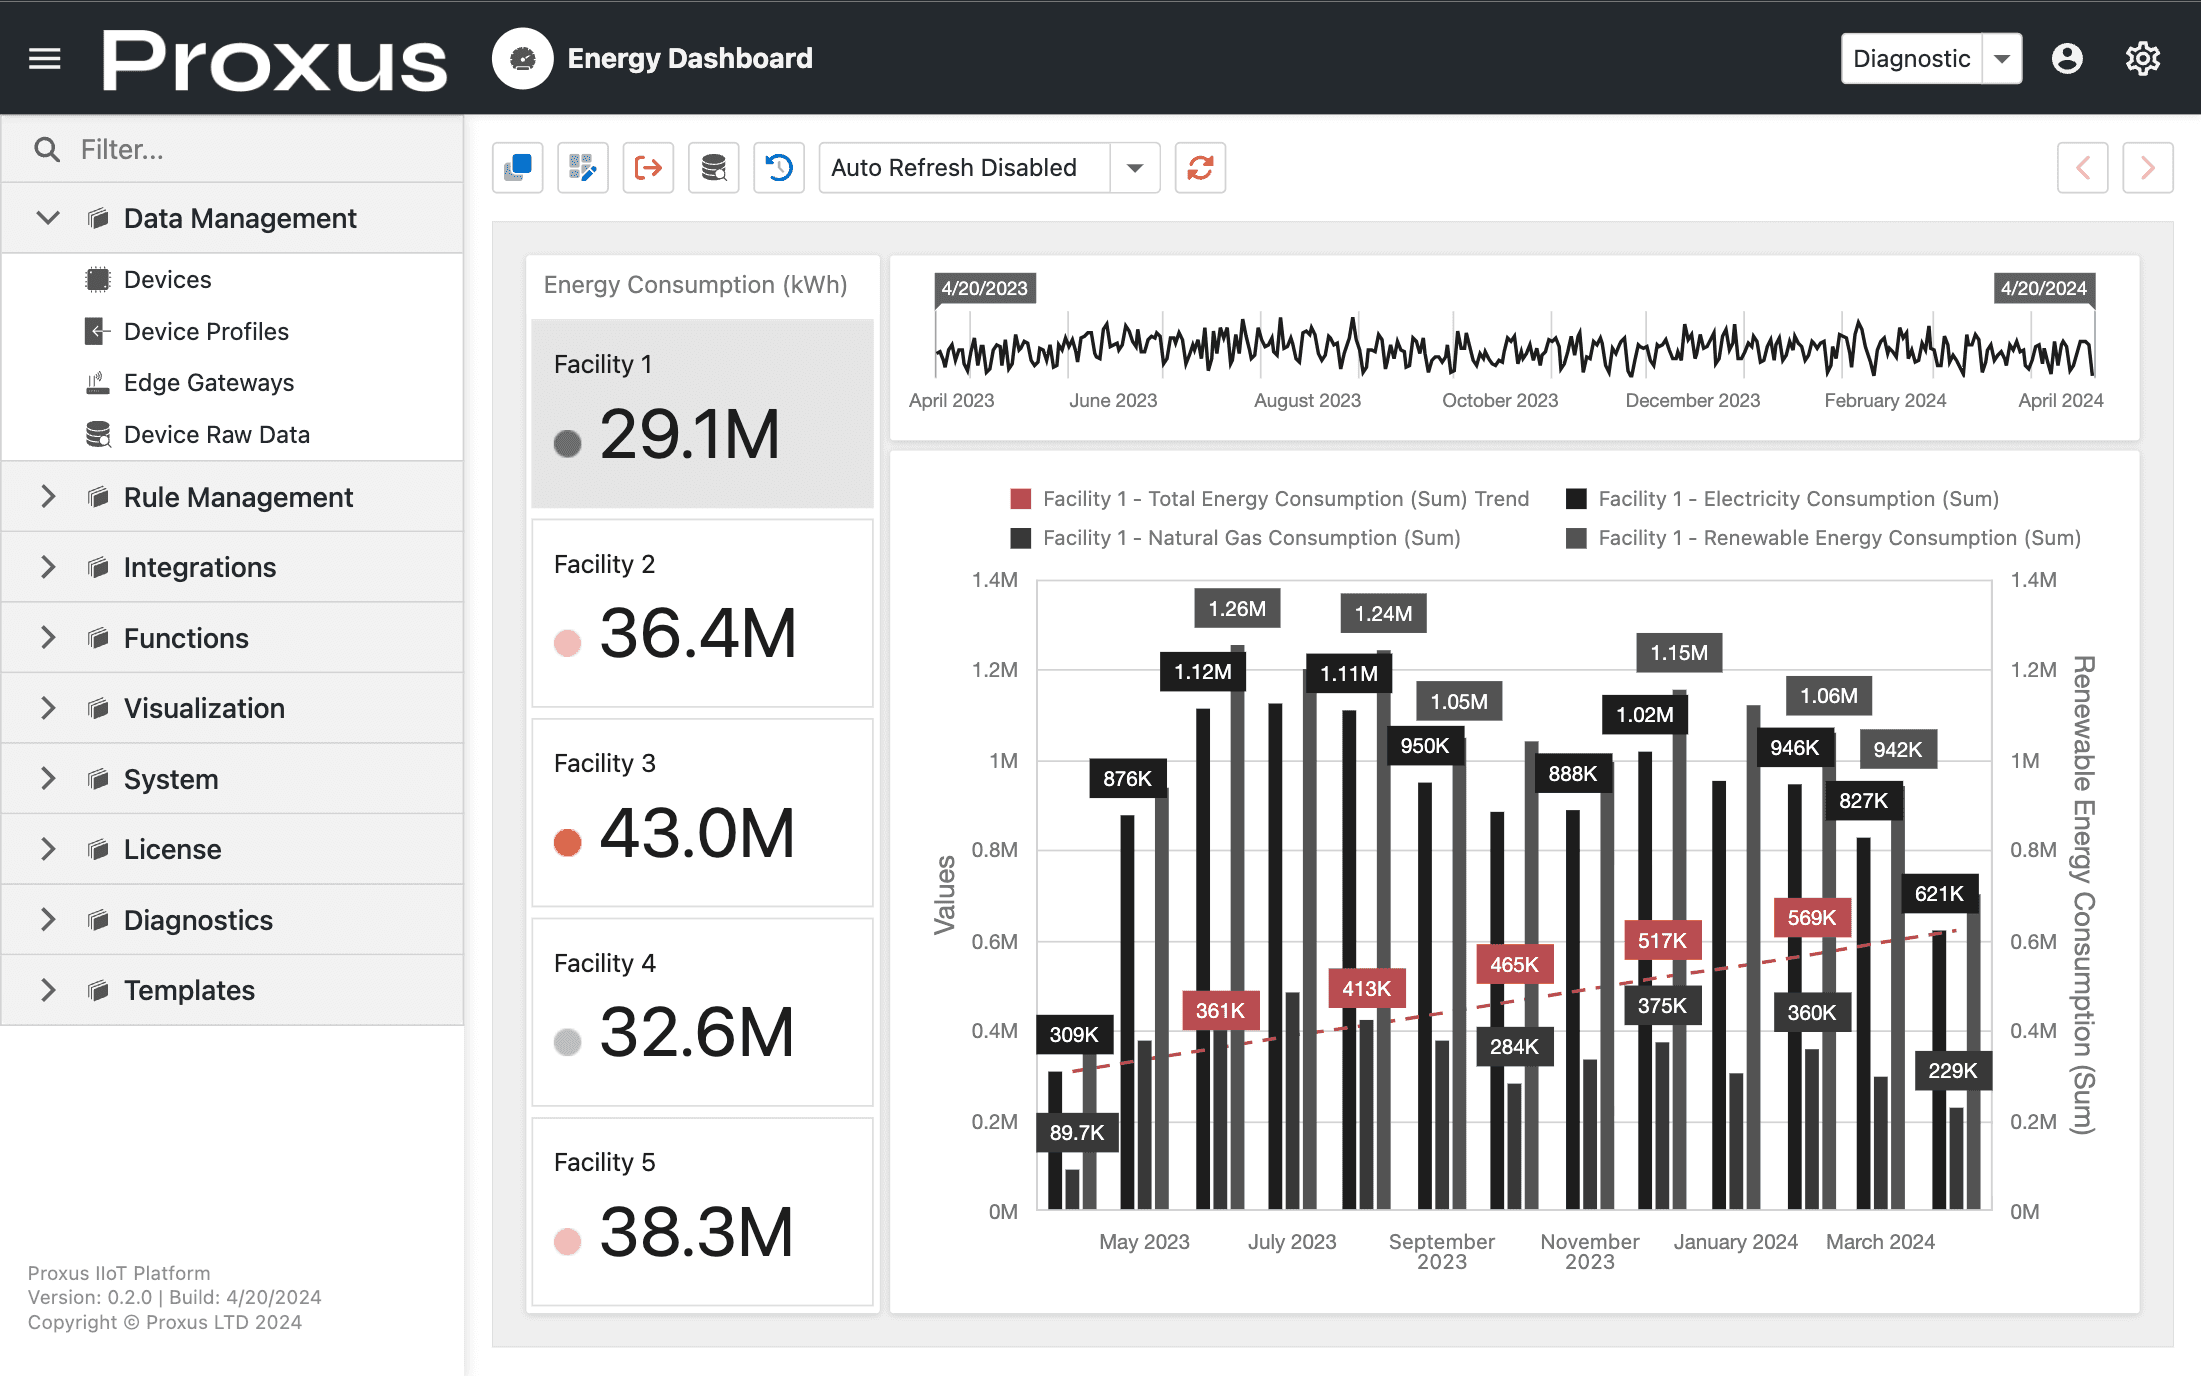The width and height of the screenshot is (2201, 1376).
Task: Select the Facility 3 card
Action: [701, 812]
